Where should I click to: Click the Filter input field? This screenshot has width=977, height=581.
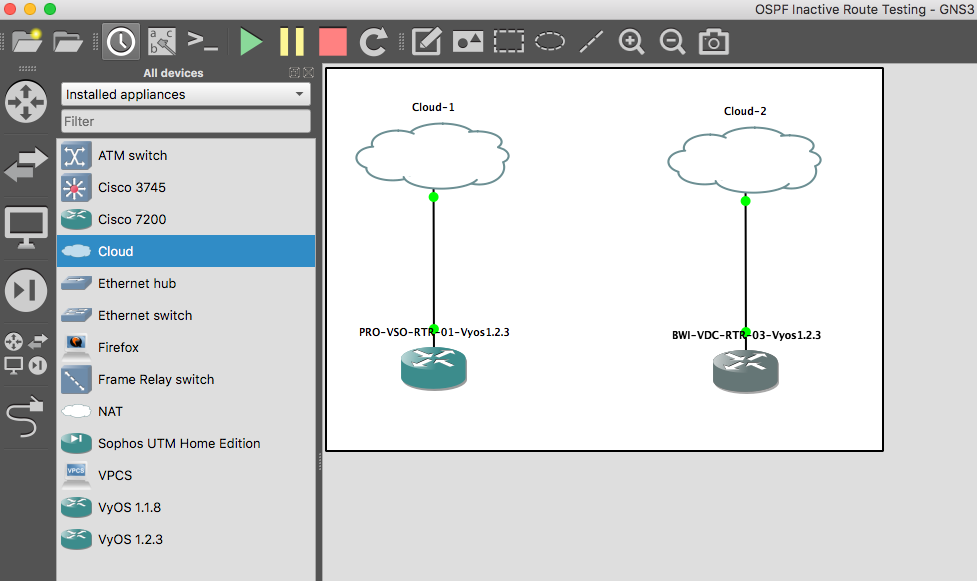185,121
